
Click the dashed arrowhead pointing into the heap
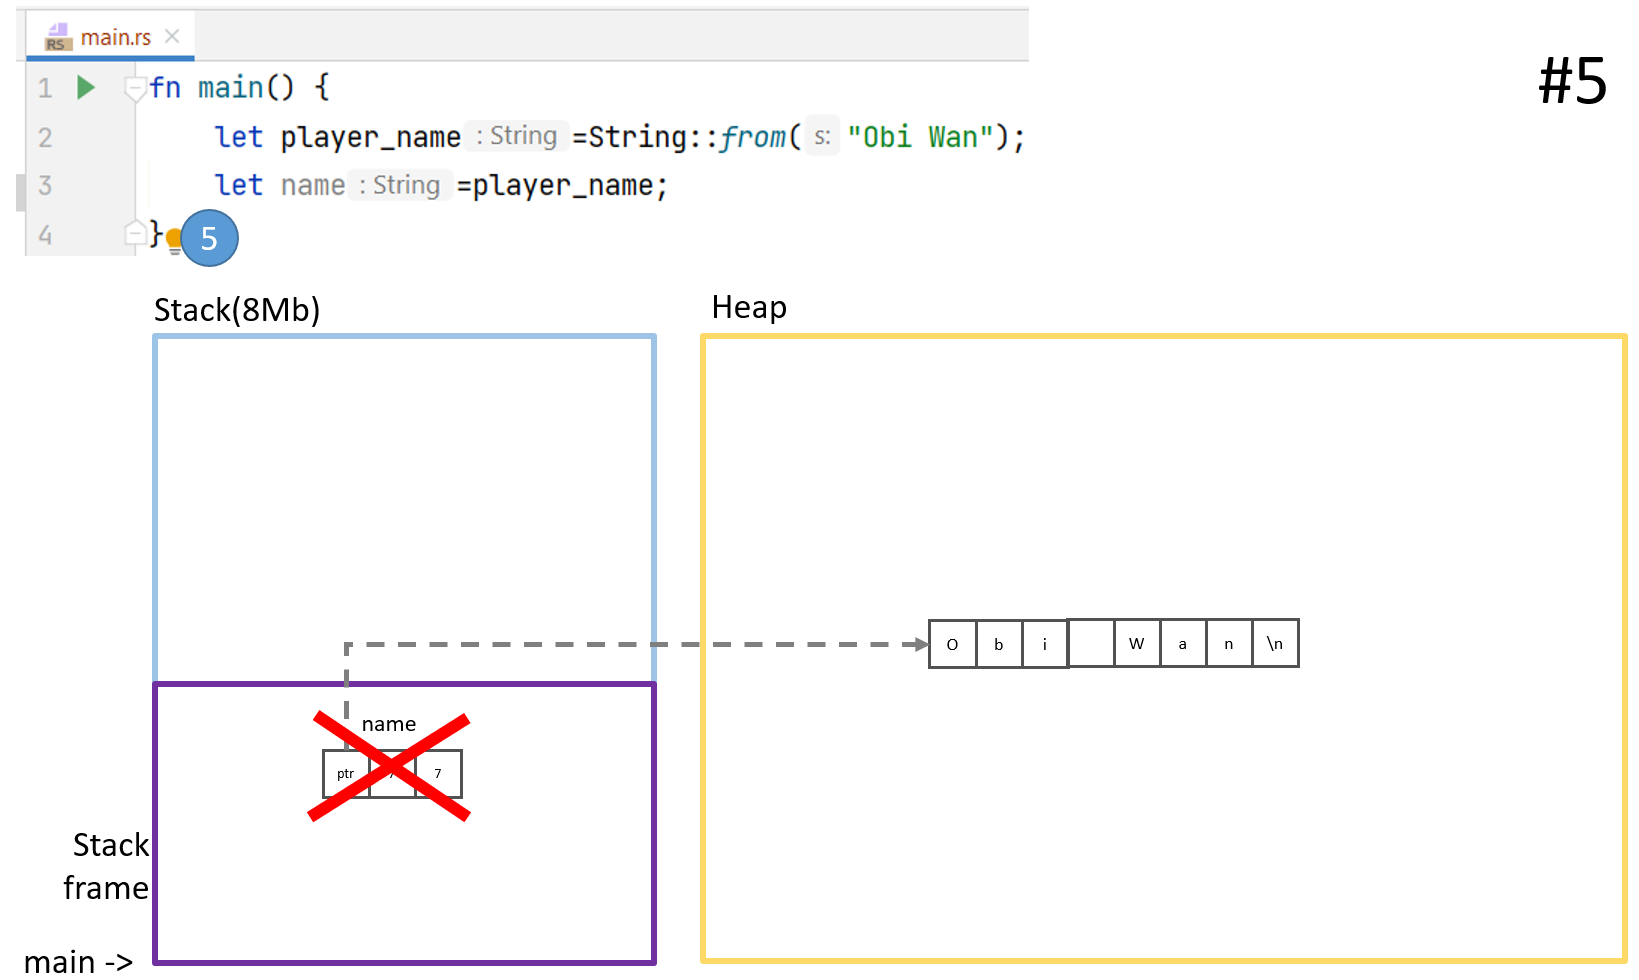[x=920, y=644]
